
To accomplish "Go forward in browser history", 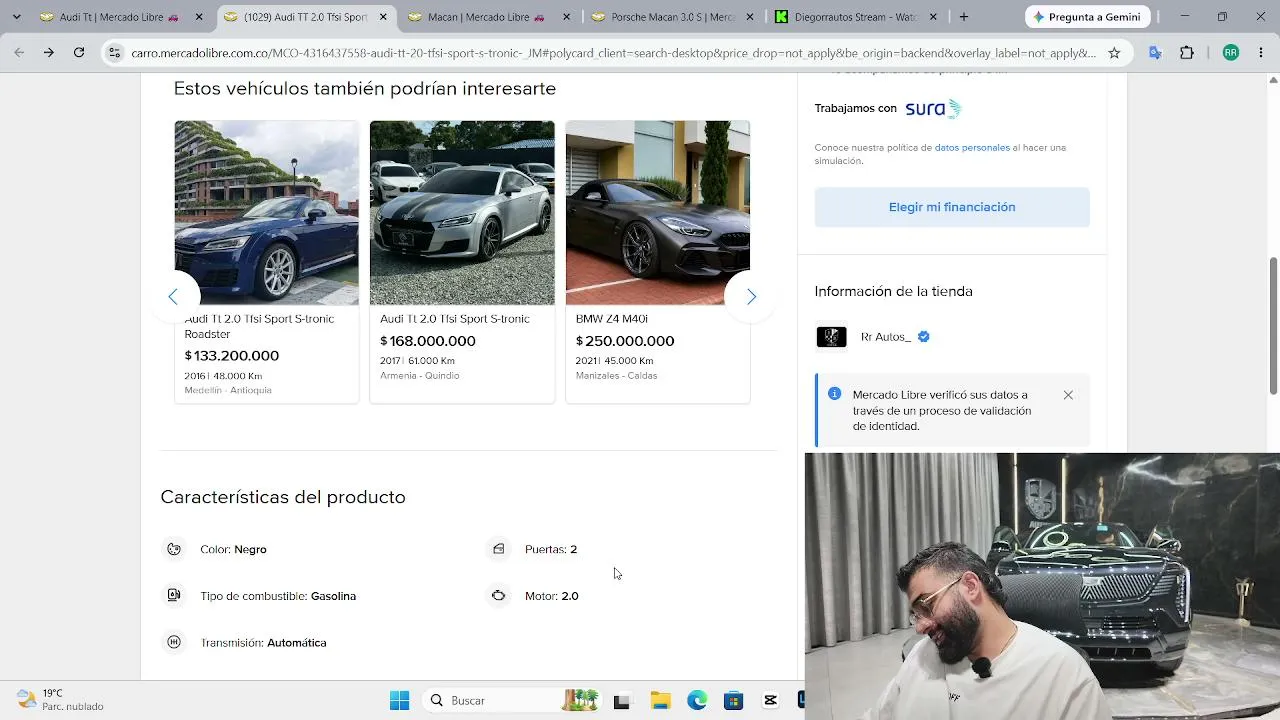I will pyautogui.click(x=48, y=53).
